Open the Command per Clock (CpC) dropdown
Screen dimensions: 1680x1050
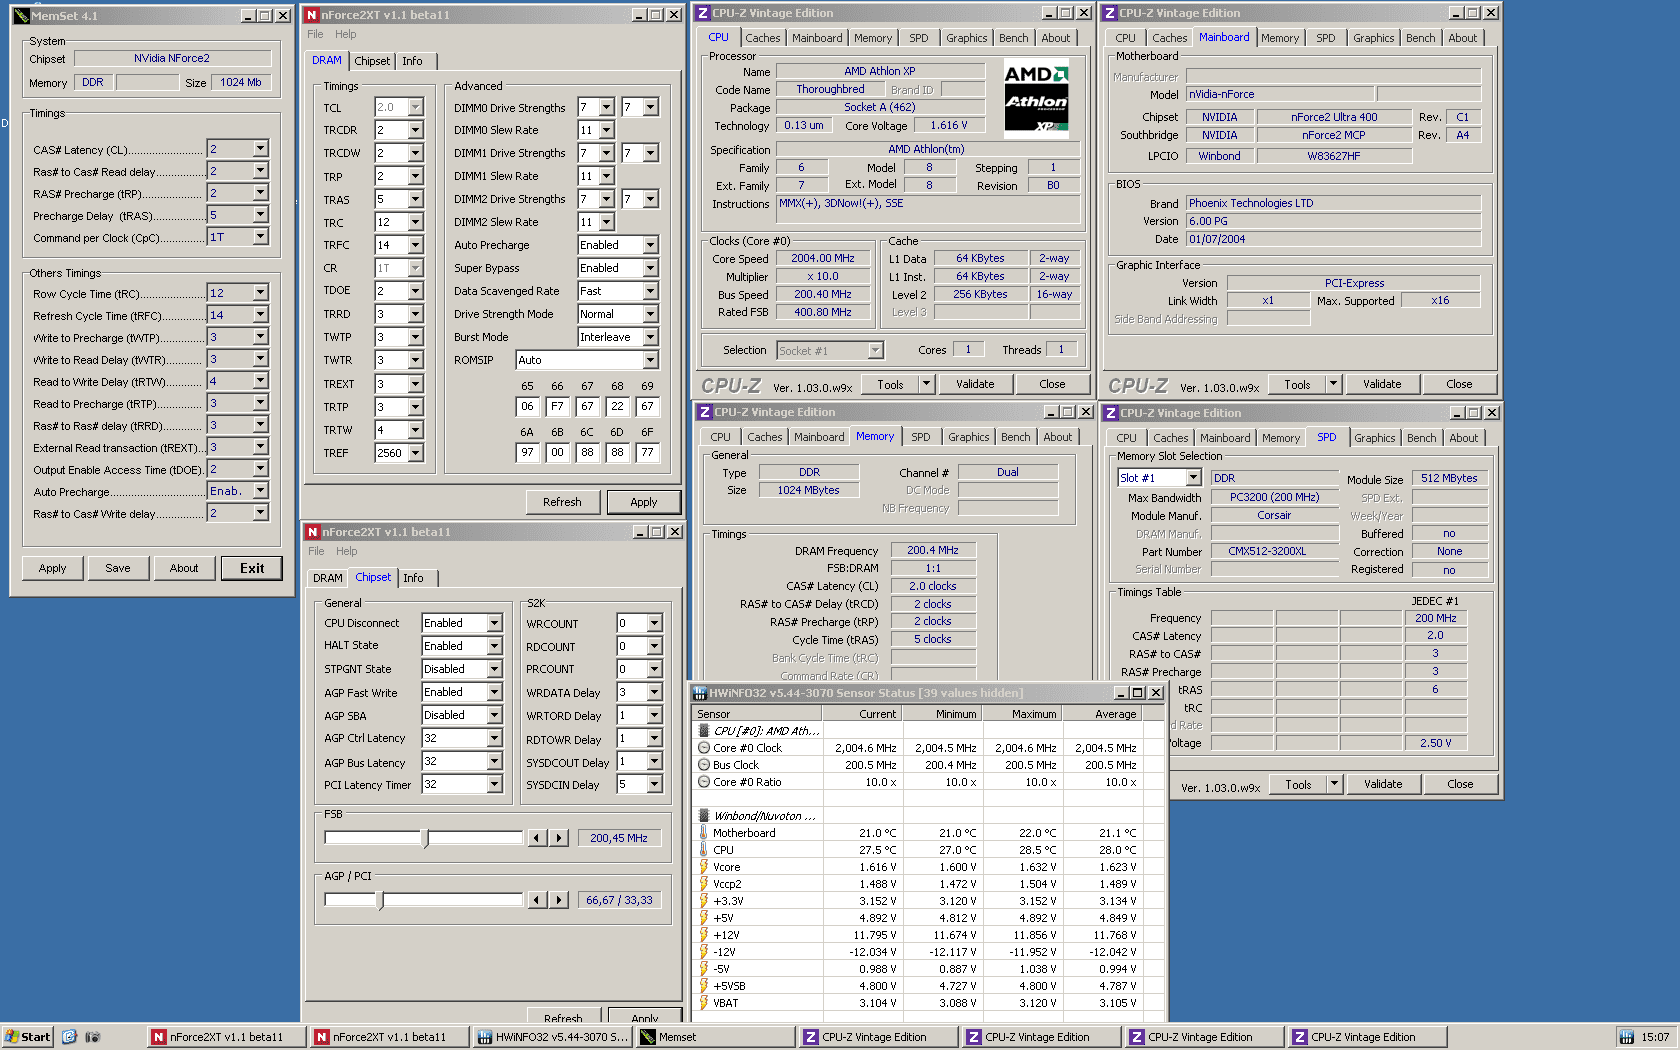point(260,237)
